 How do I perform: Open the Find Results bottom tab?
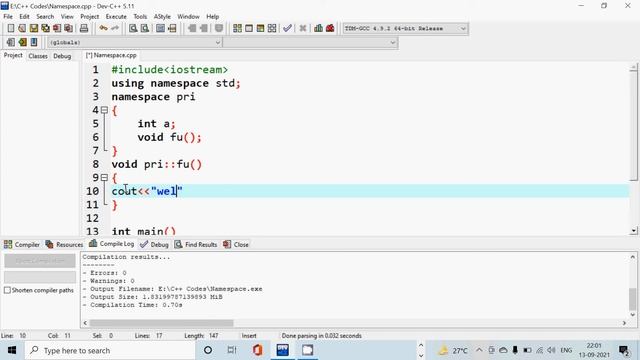point(196,244)
